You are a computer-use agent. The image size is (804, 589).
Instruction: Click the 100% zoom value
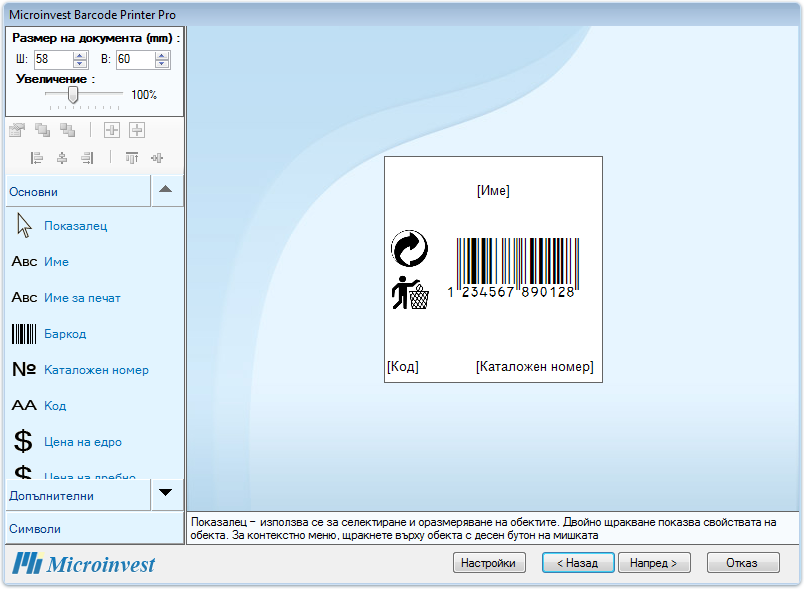[x=144, y=95]
